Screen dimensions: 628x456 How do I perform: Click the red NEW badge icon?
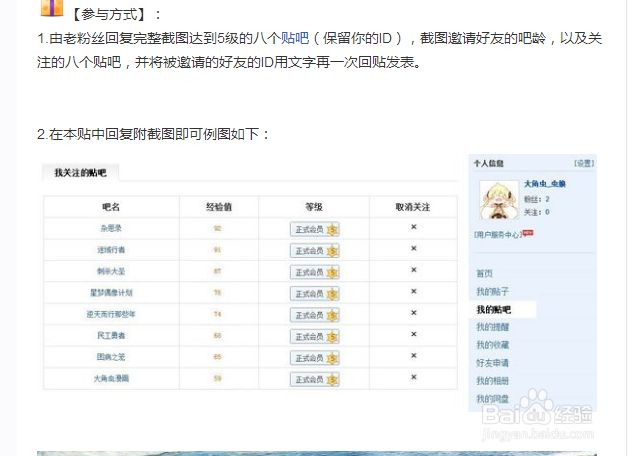pos(528,233)
